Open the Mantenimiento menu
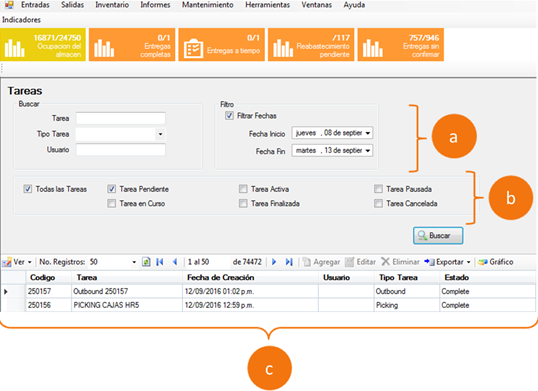The height and width of the screenshot is (391, 538). (x=208, y=5)
